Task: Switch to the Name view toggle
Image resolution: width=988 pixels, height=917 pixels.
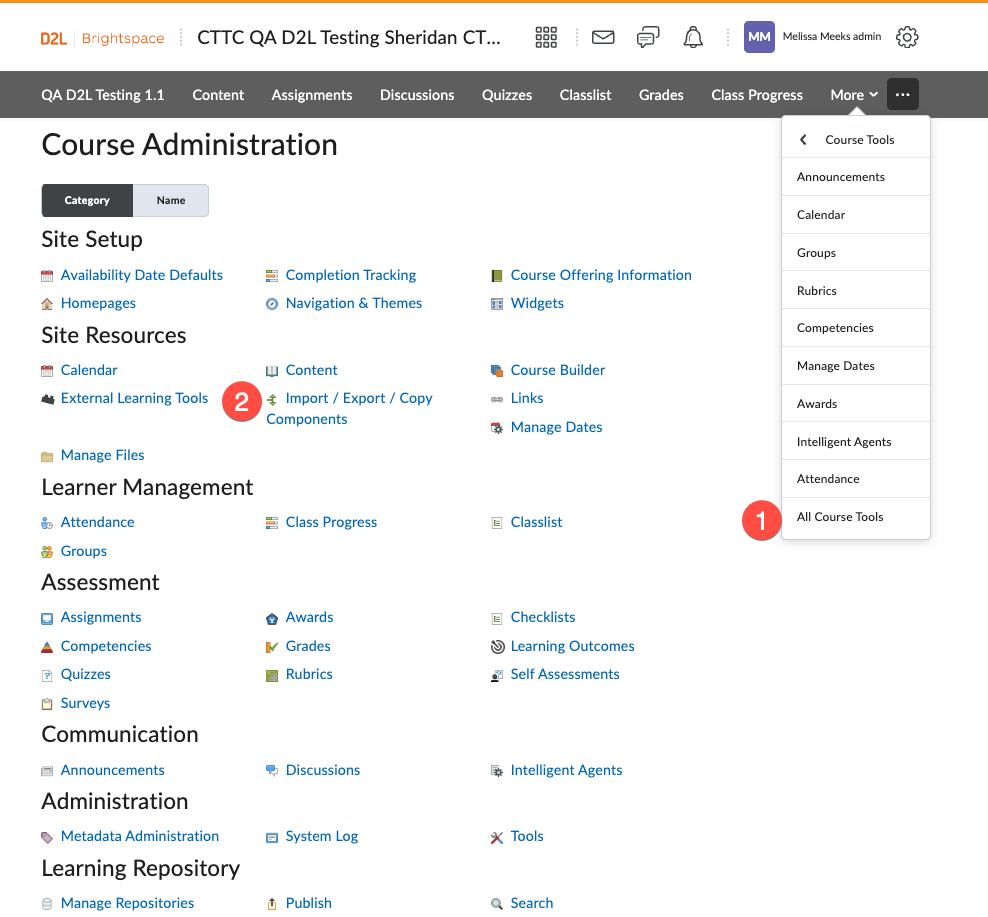Action: (171, 200)
